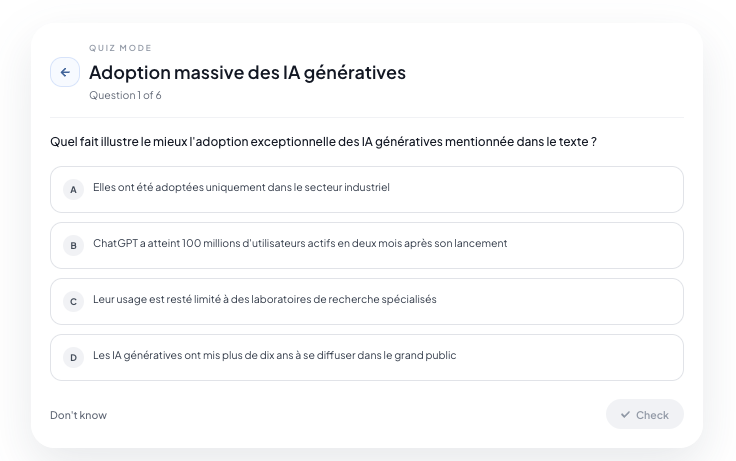Click the question sentence starting with Quel fait

point(323,141)
